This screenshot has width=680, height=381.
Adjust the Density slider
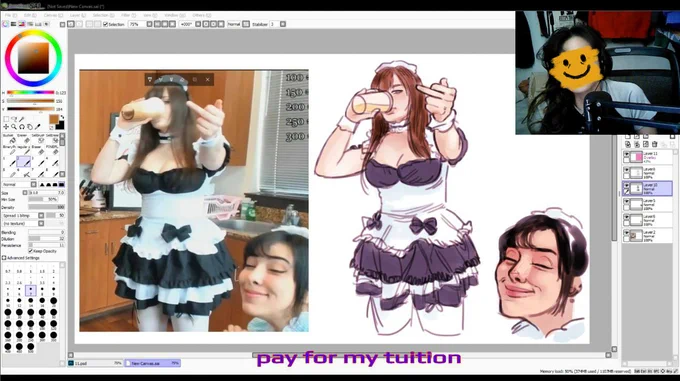click(x=46, y=208)
